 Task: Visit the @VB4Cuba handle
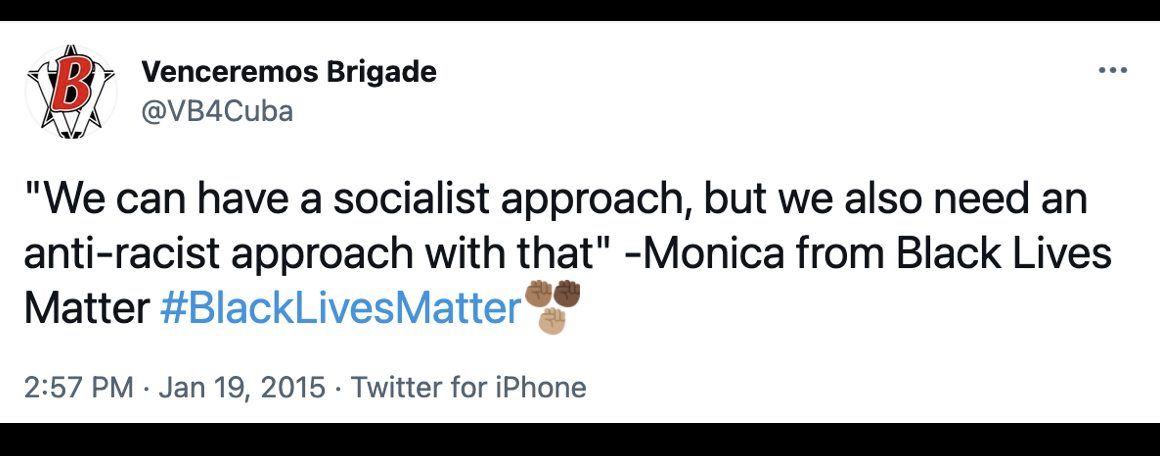217,111
